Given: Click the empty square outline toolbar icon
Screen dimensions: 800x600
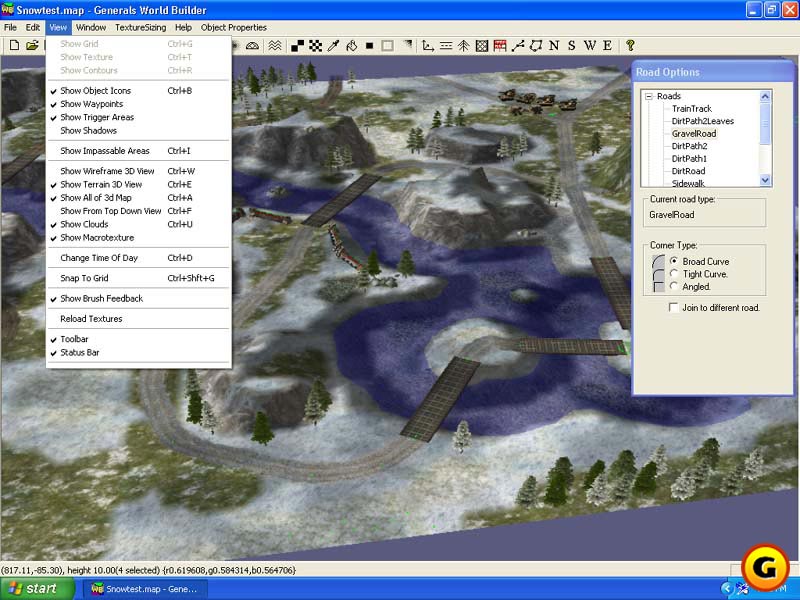Looking at the screenshot, I should [387, 46].
